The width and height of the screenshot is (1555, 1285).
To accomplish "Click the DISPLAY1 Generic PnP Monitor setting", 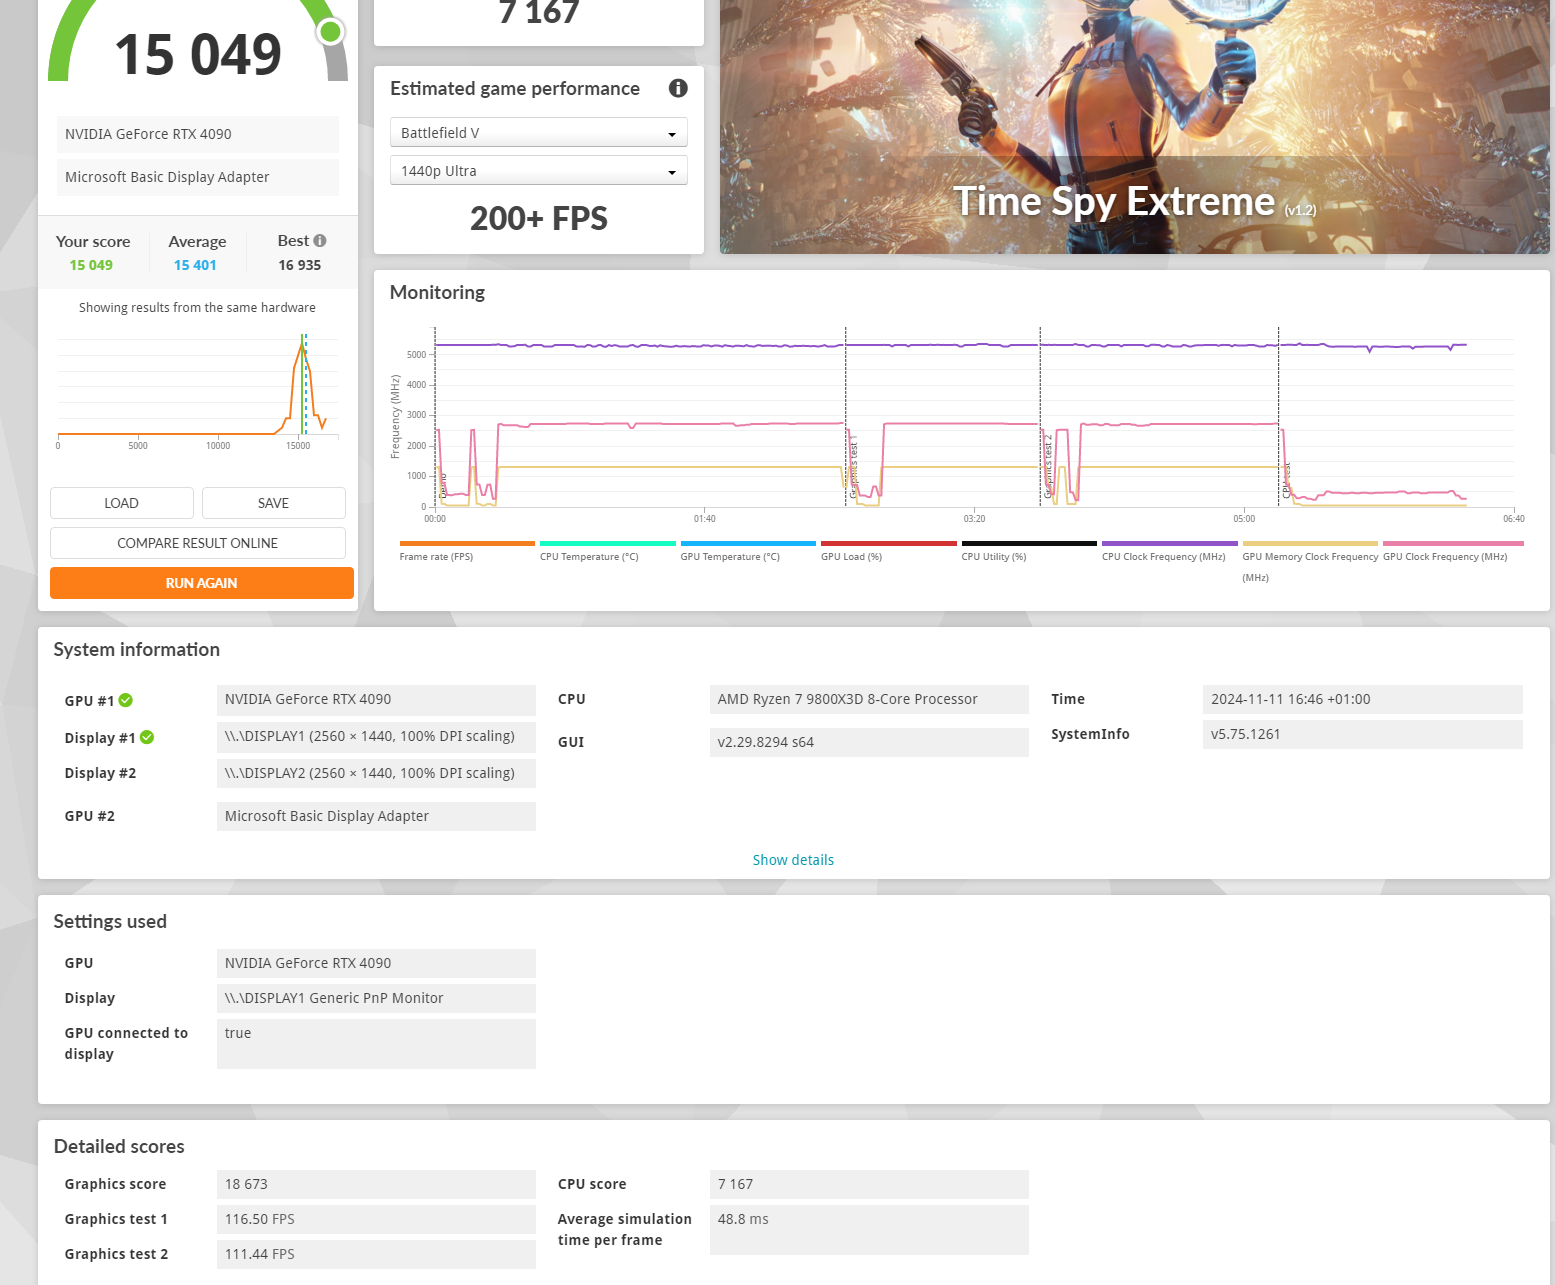I will click(x=376, y=998).
